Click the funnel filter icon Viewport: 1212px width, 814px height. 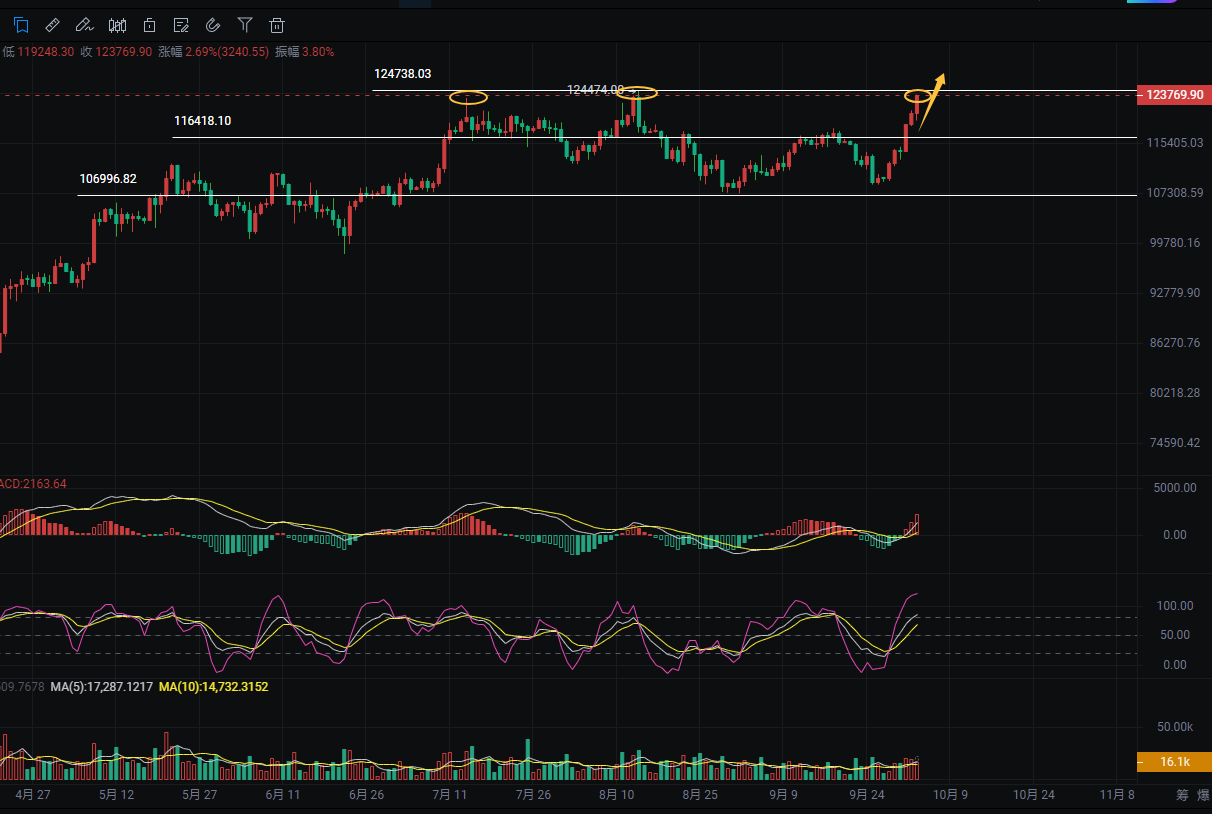245,25
